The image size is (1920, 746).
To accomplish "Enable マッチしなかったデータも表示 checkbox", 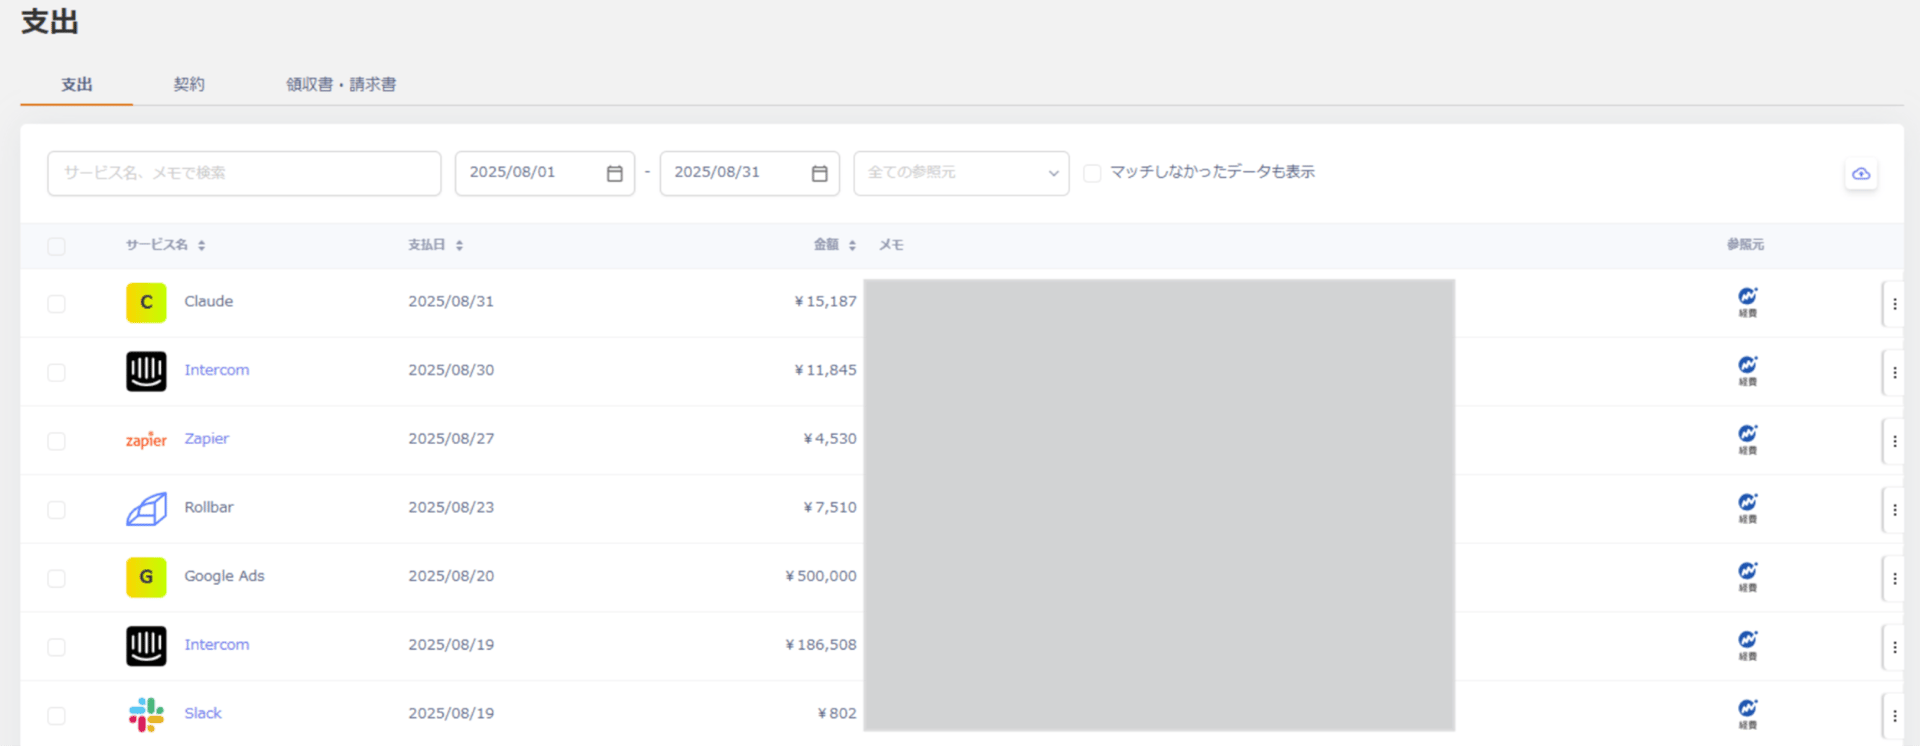I will coord(1092,173).
